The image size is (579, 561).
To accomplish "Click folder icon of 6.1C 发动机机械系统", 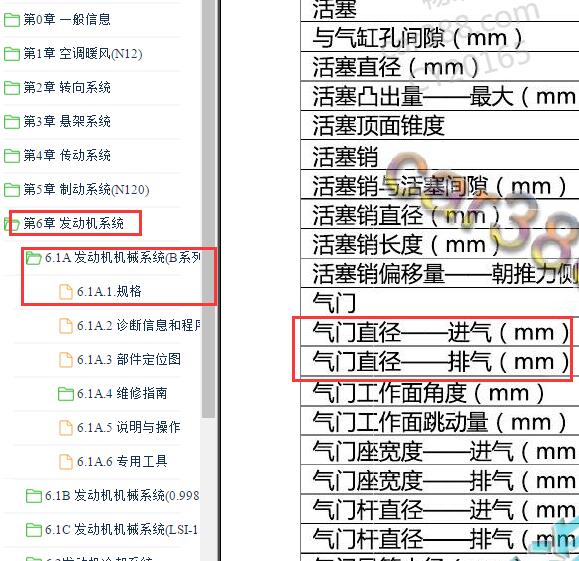I will coord(34,530).
